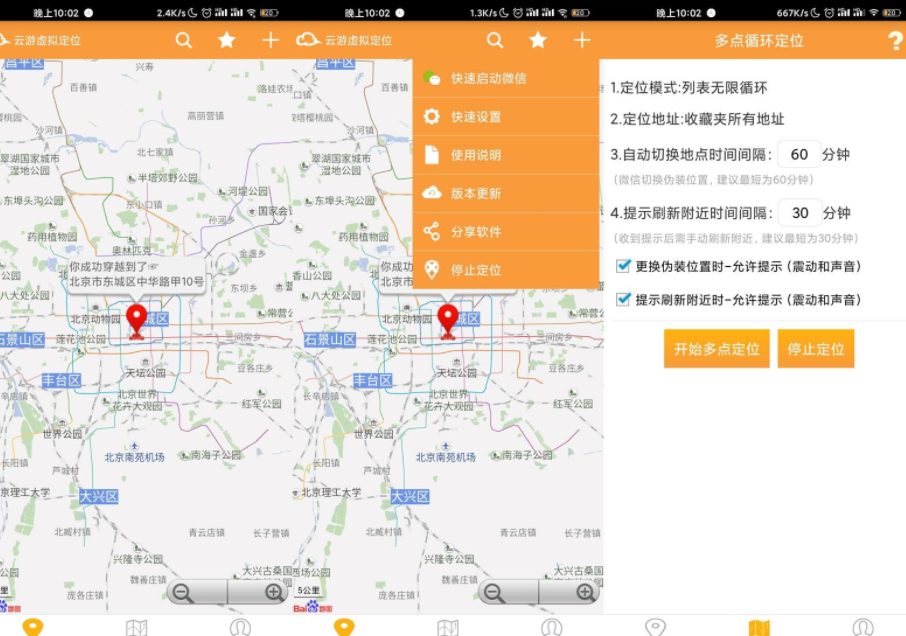The image size is (906, 636).
Task: Click the red location pin on left map
Action: click(136, 321)
